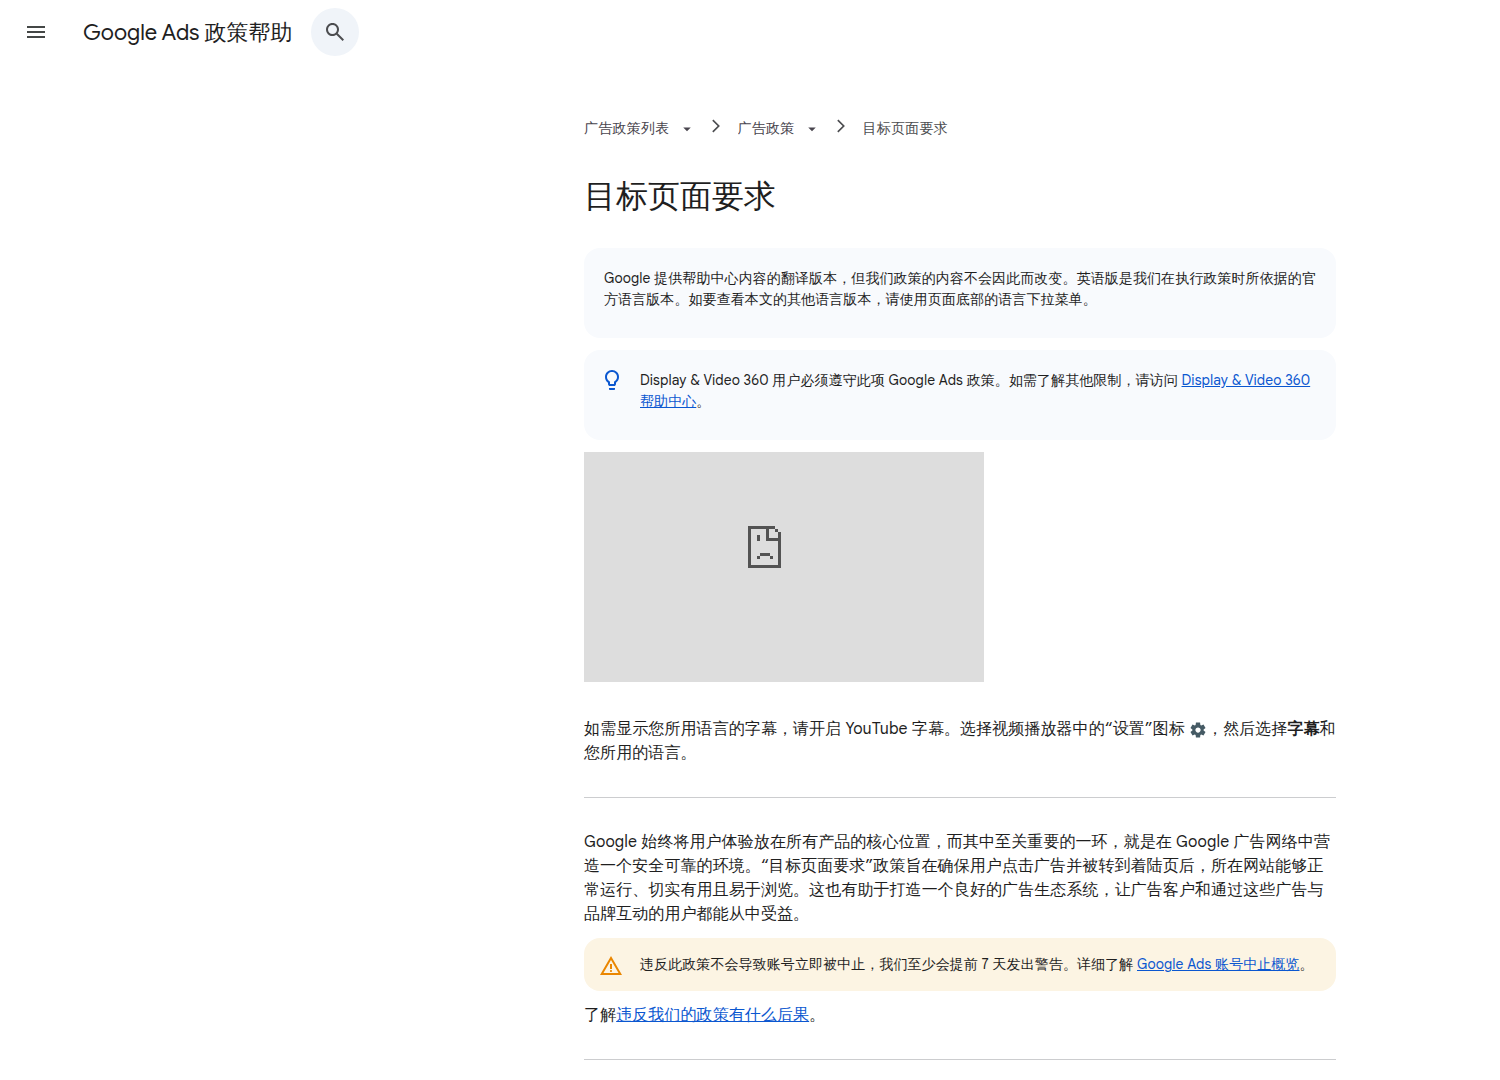Open the hamburger main menu
The height and width of the screenshot is (1080, 1500).
click(36, 32)
